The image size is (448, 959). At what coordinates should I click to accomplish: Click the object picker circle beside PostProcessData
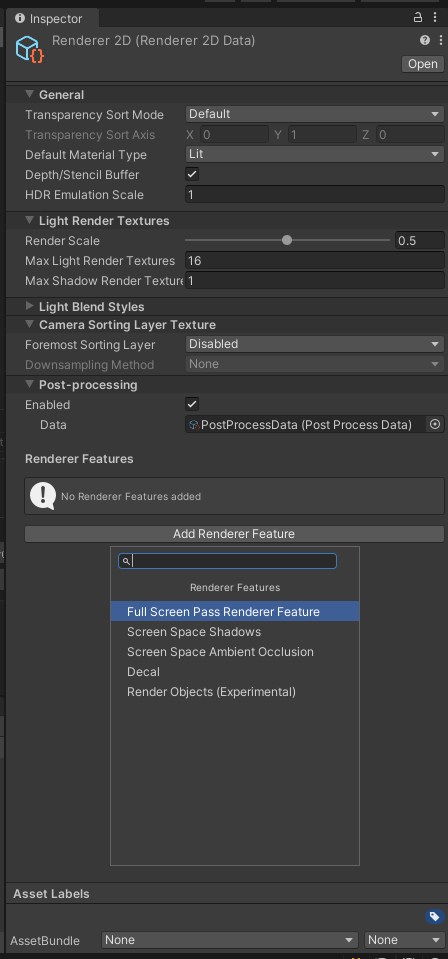tap(435, 424)
